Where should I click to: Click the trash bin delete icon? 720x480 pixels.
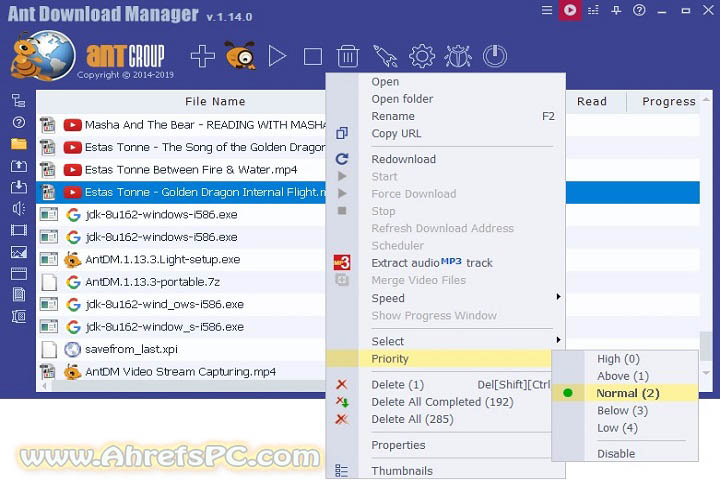348,56
